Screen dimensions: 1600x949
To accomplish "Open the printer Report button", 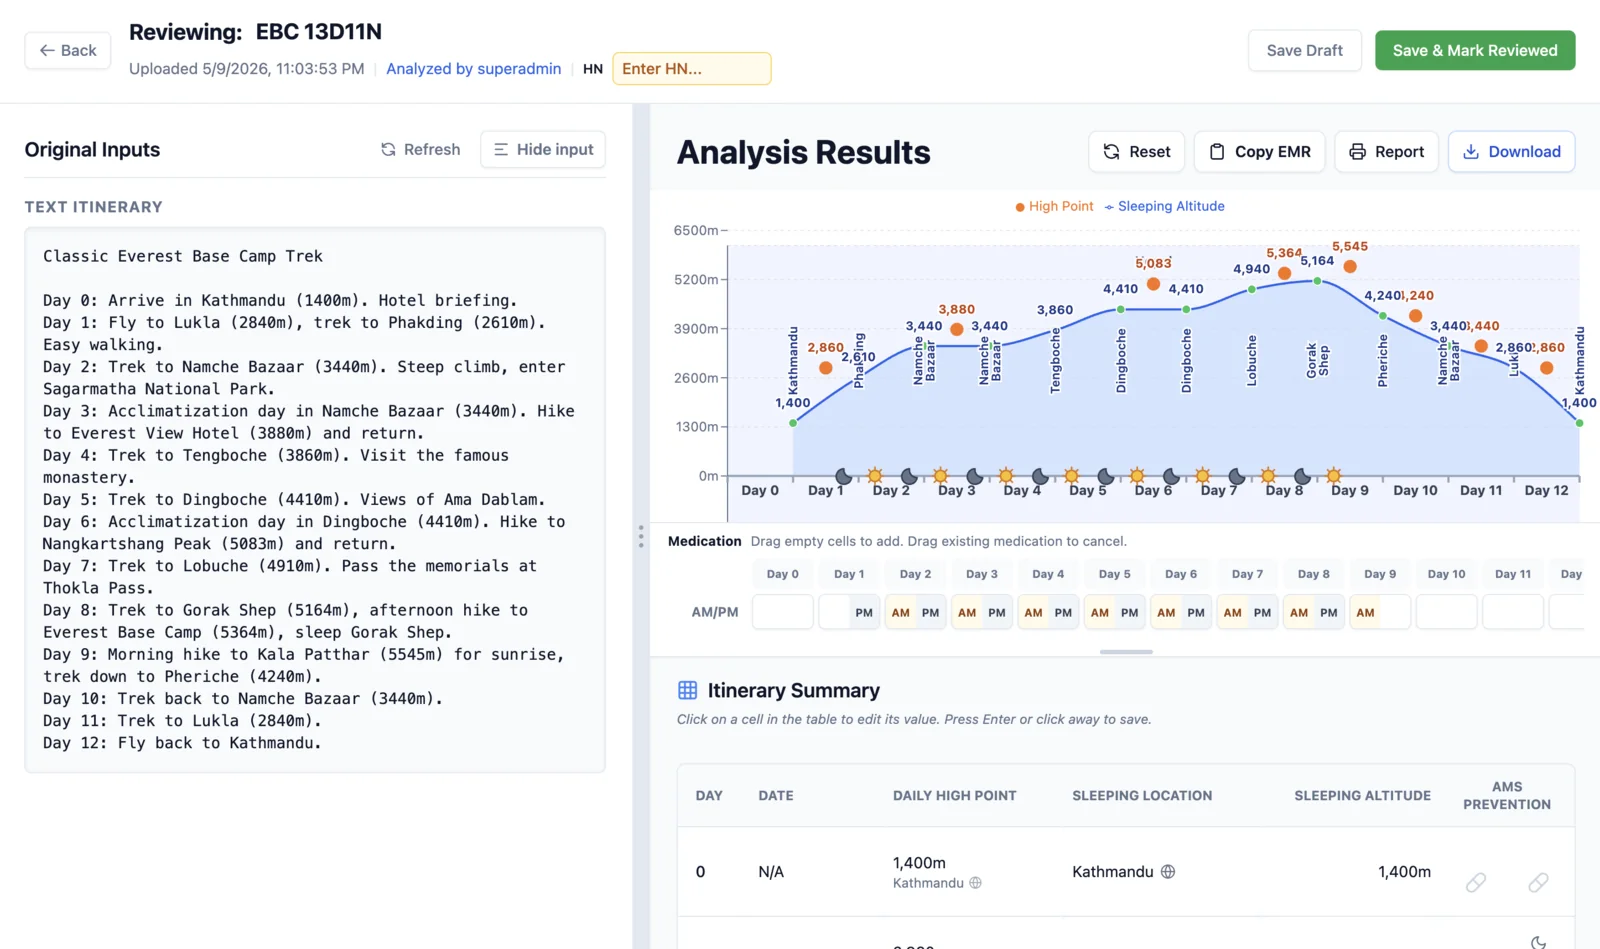I will point(1386,151).
